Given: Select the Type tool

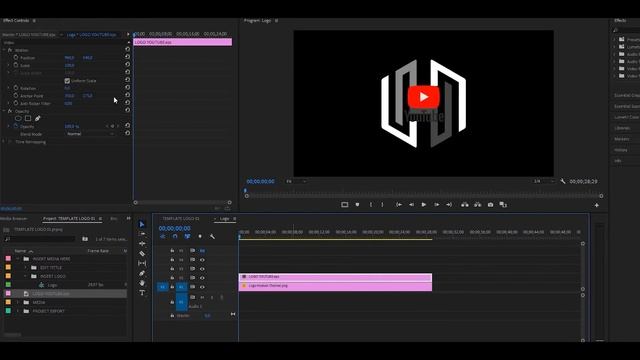Looking at the screenshot, I should [142, 293].
